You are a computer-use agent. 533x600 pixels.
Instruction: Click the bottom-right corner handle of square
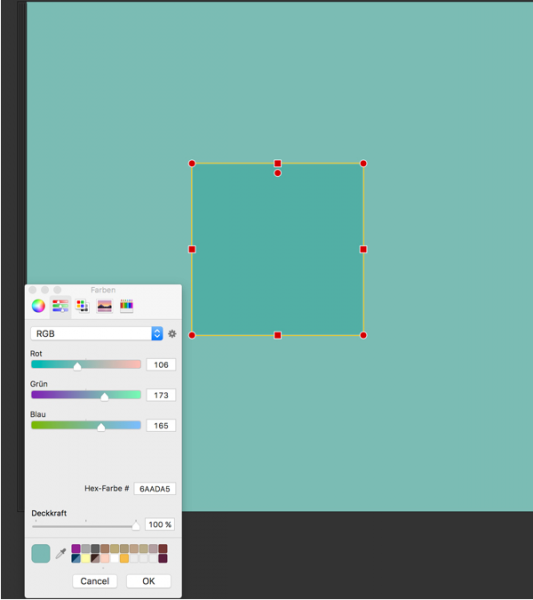(x=363, y=335)
